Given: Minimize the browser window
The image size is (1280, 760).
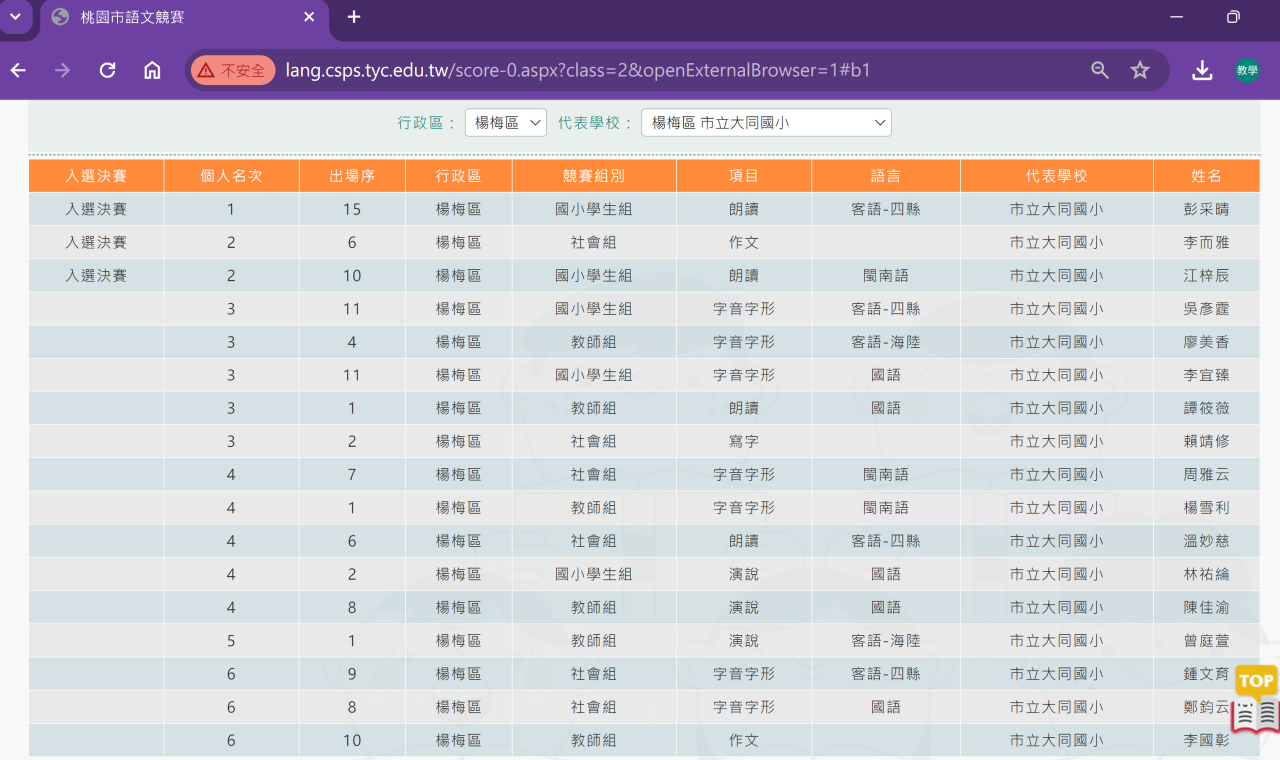Looking at the screenshot, I should tap(1176, 17).
